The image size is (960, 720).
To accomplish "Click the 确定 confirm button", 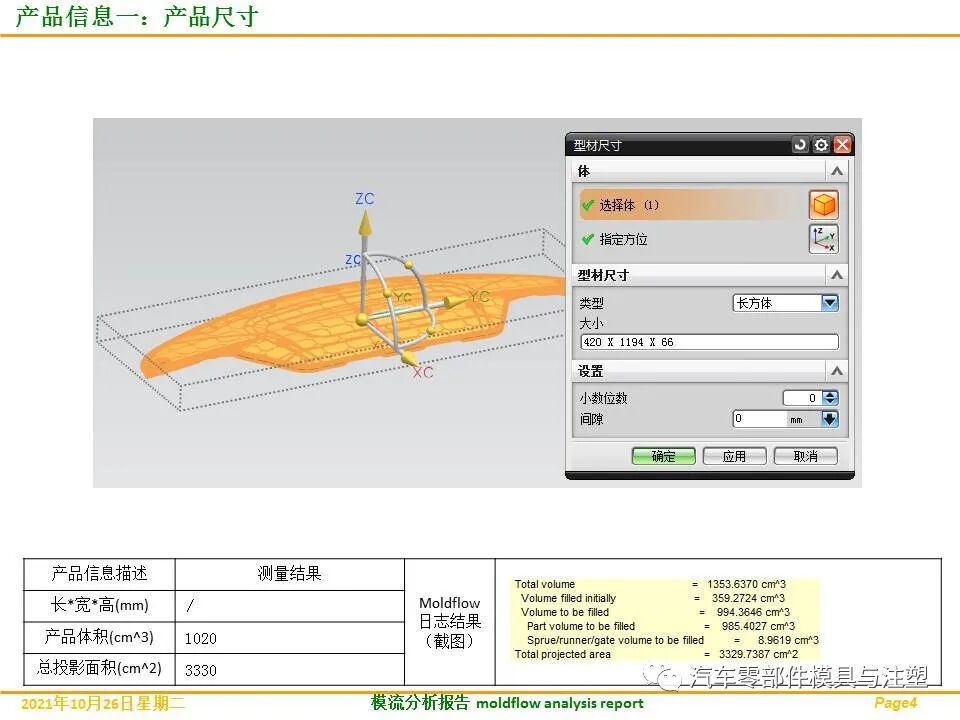I will click(666, 455).
